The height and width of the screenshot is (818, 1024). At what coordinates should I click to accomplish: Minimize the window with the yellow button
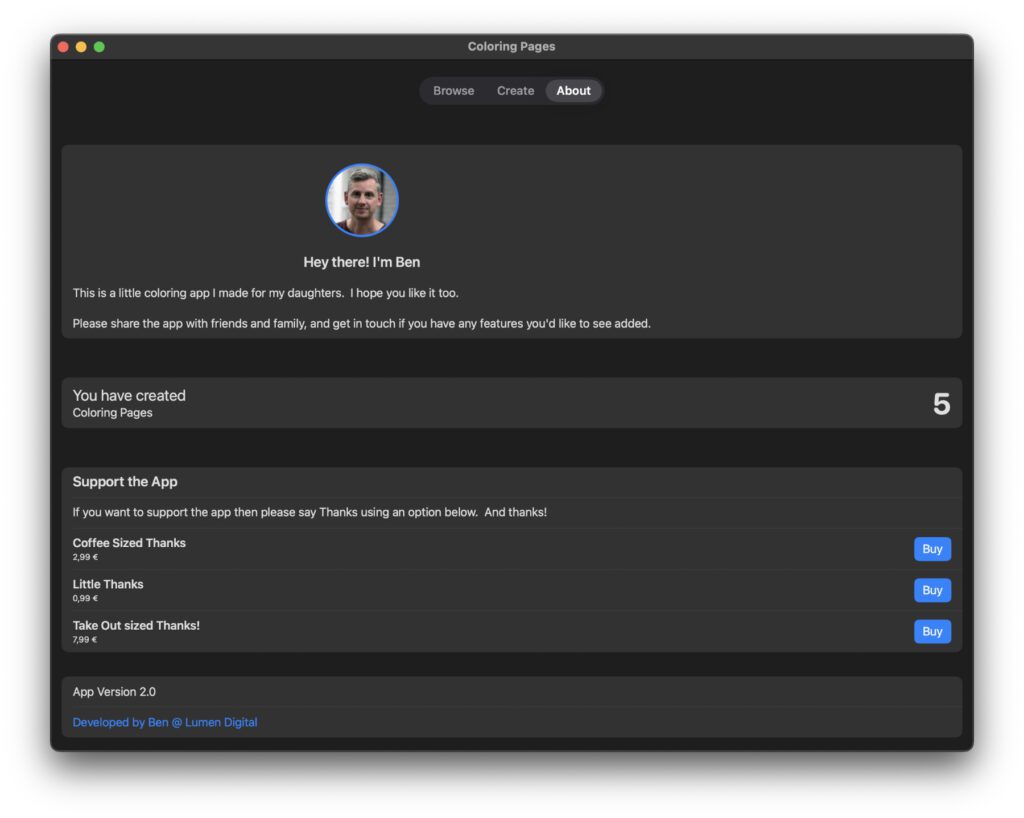[x=81, y=47]
